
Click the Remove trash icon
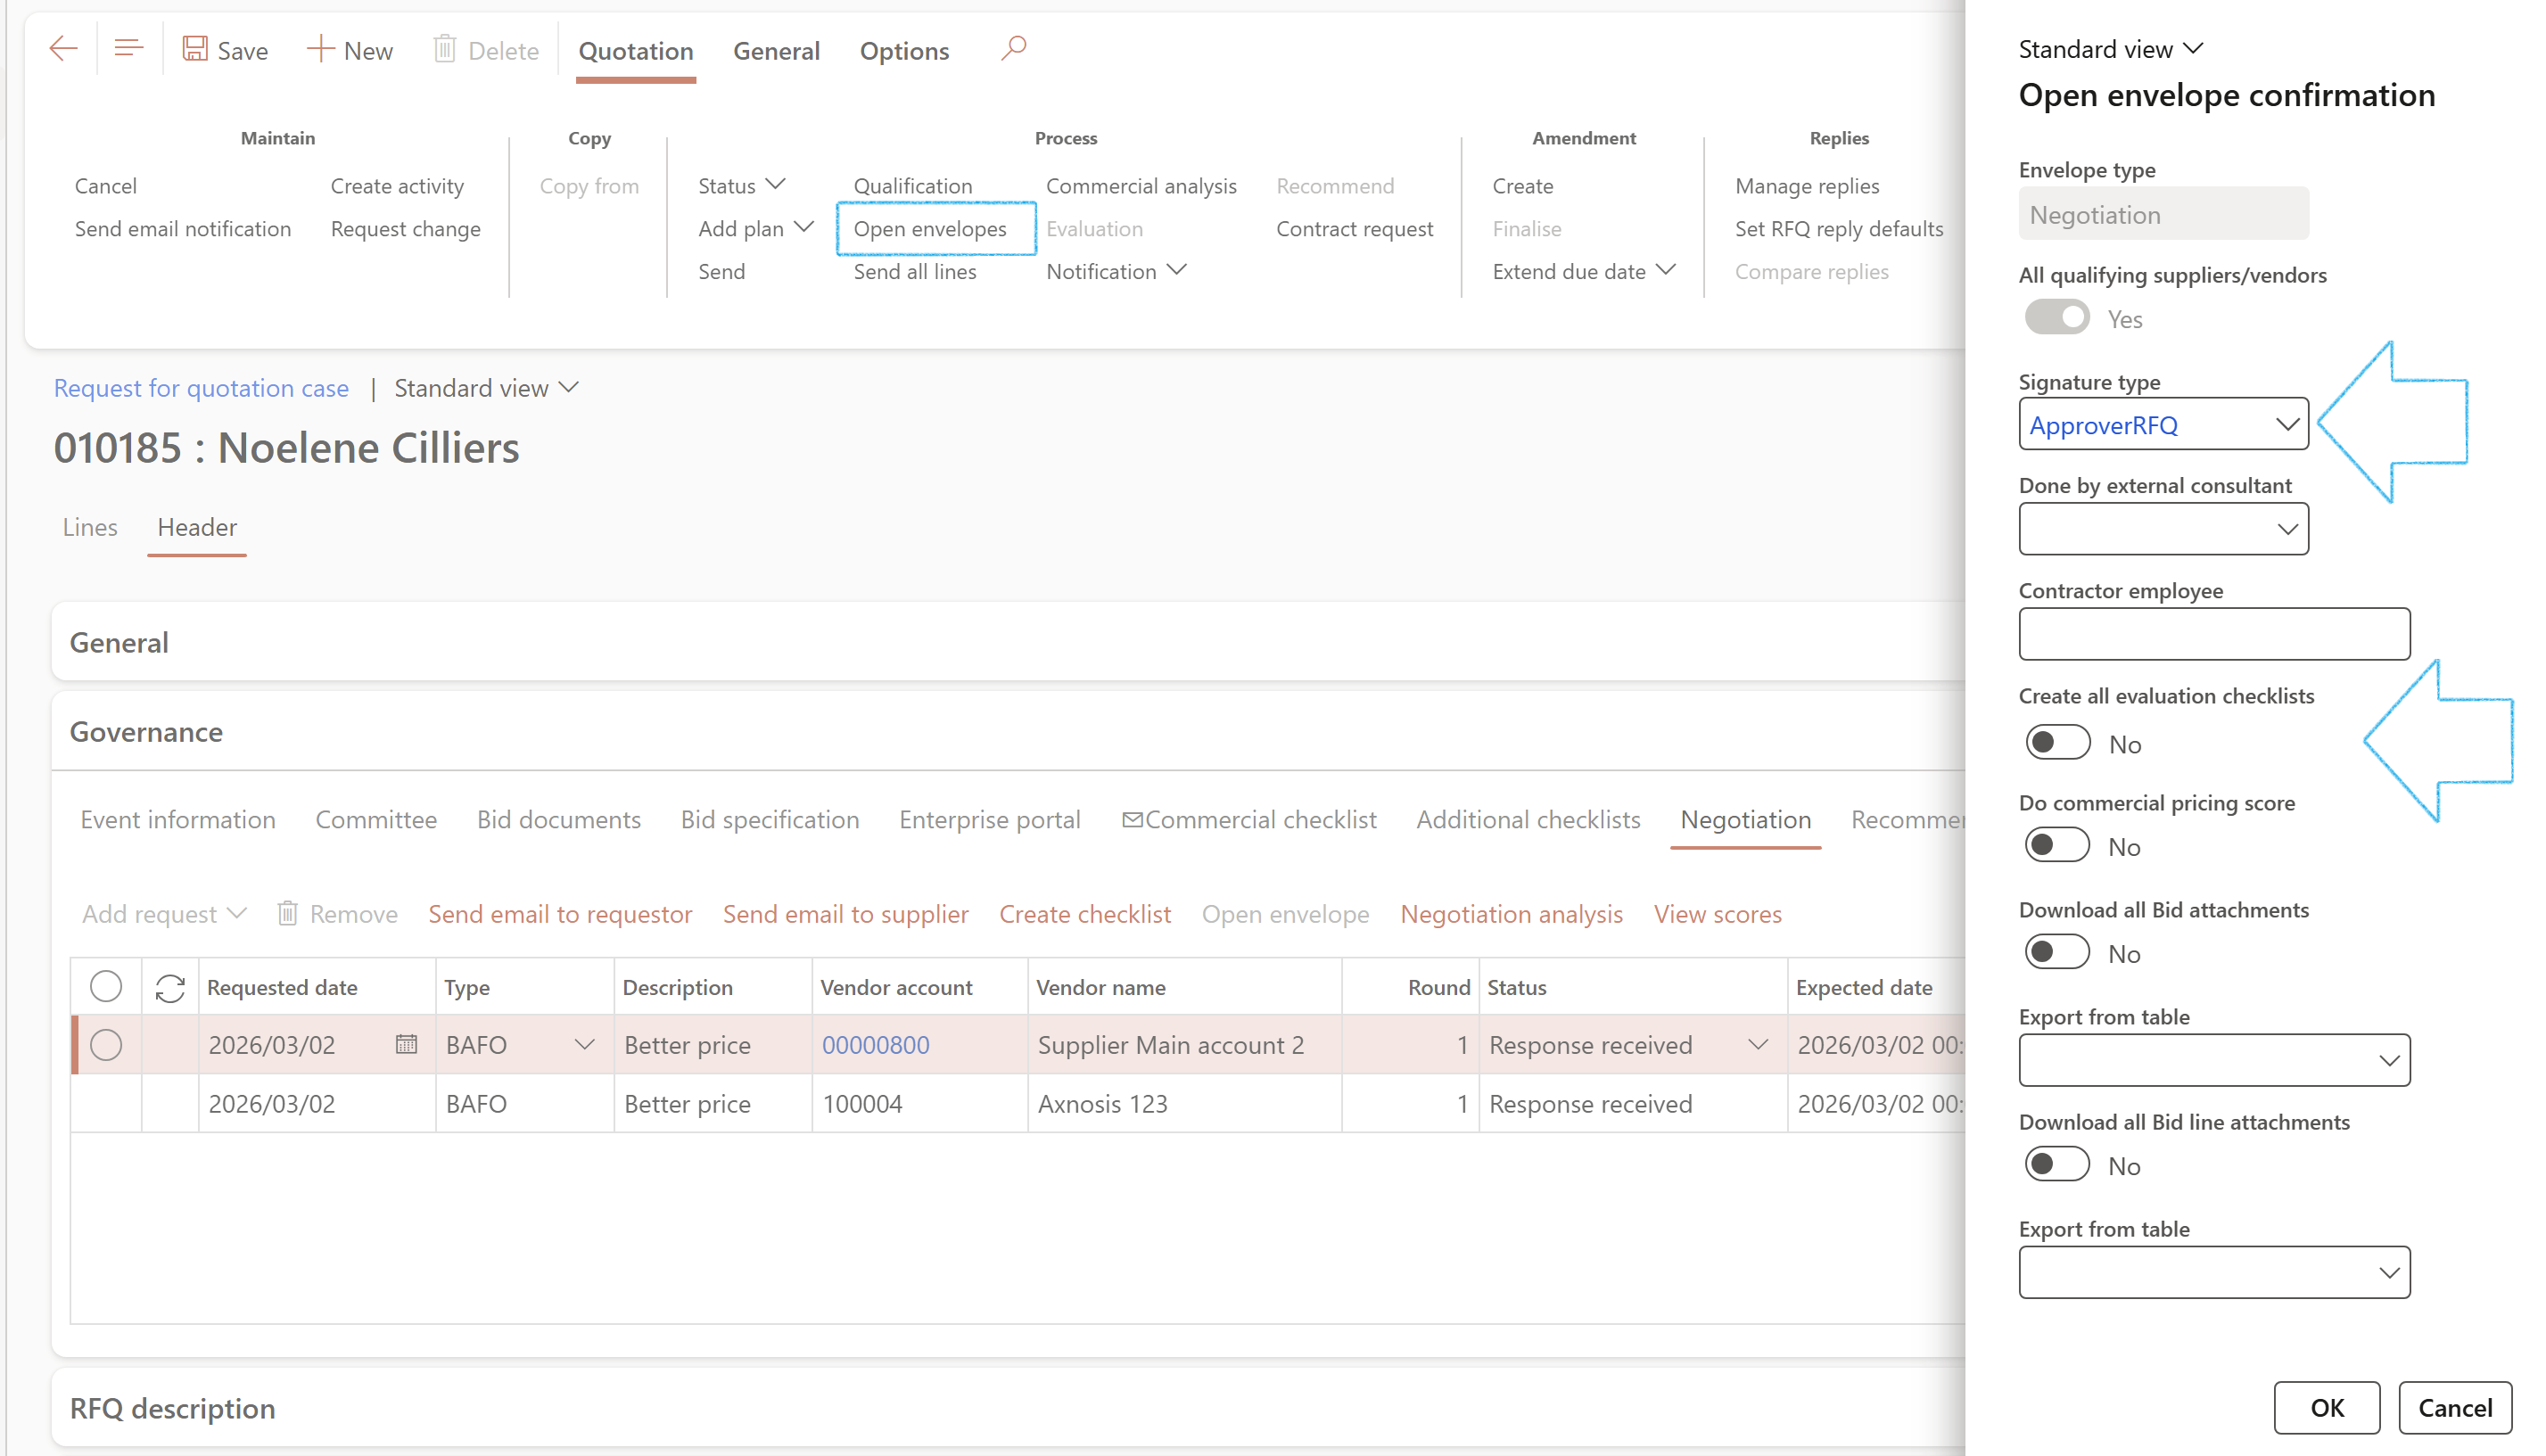pos(287,914)
